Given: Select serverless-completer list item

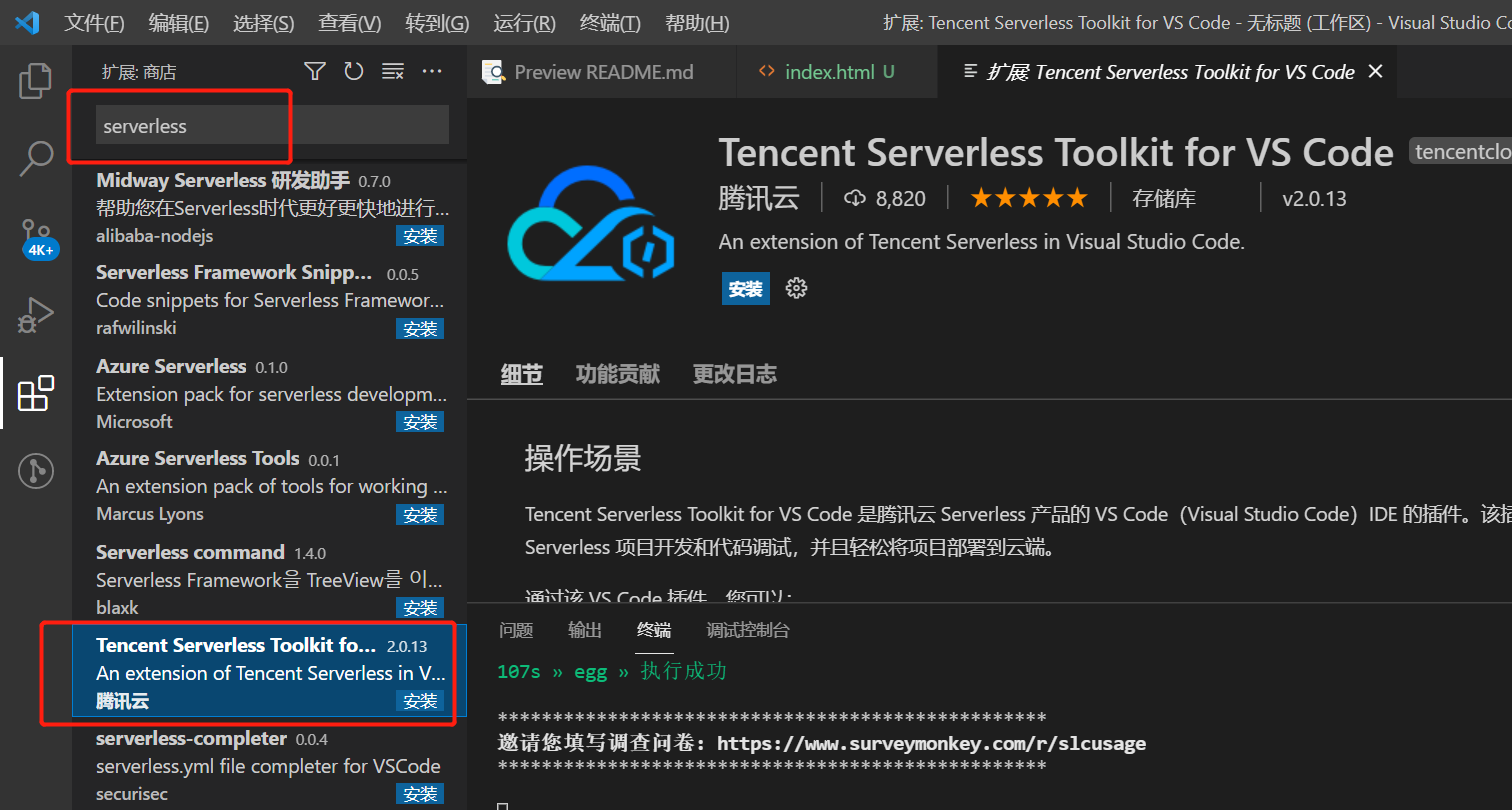Looking at the screenshot, I should pos(270,765).
